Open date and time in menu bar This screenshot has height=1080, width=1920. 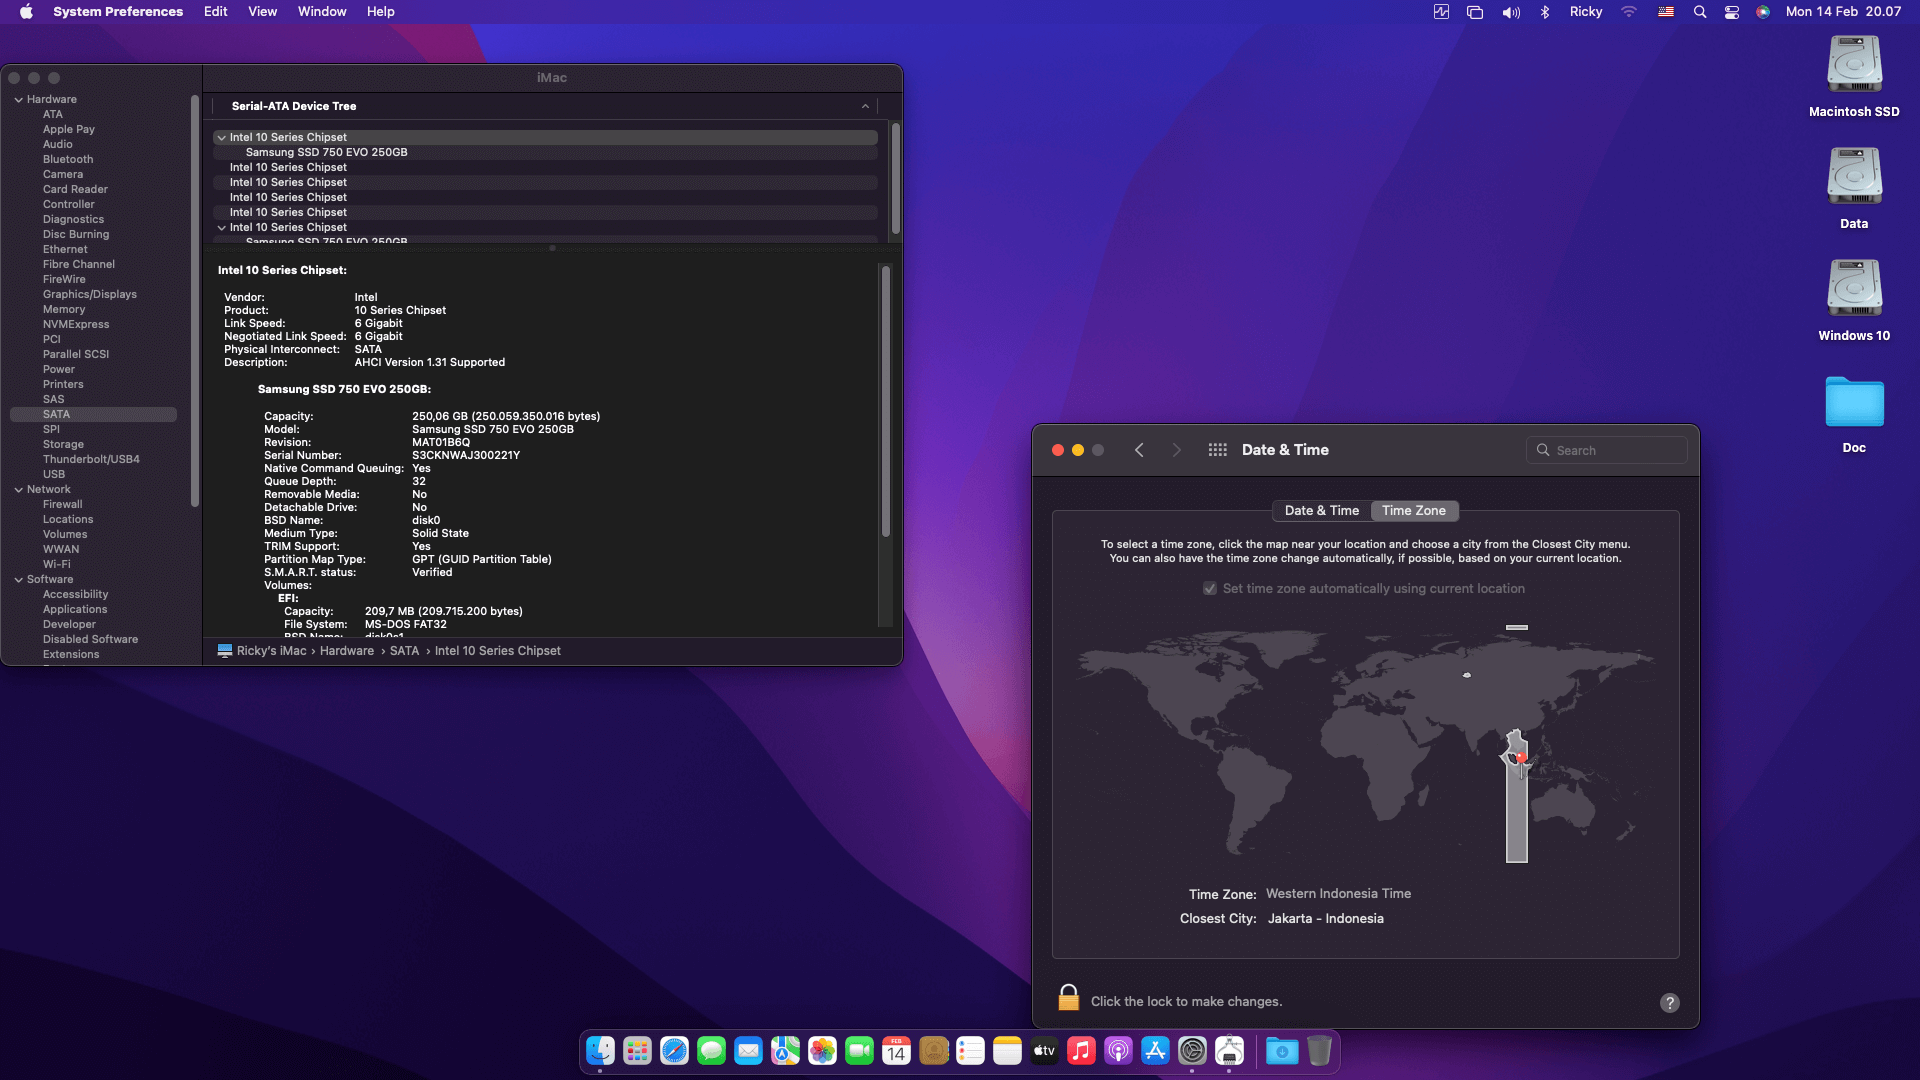1844,12
